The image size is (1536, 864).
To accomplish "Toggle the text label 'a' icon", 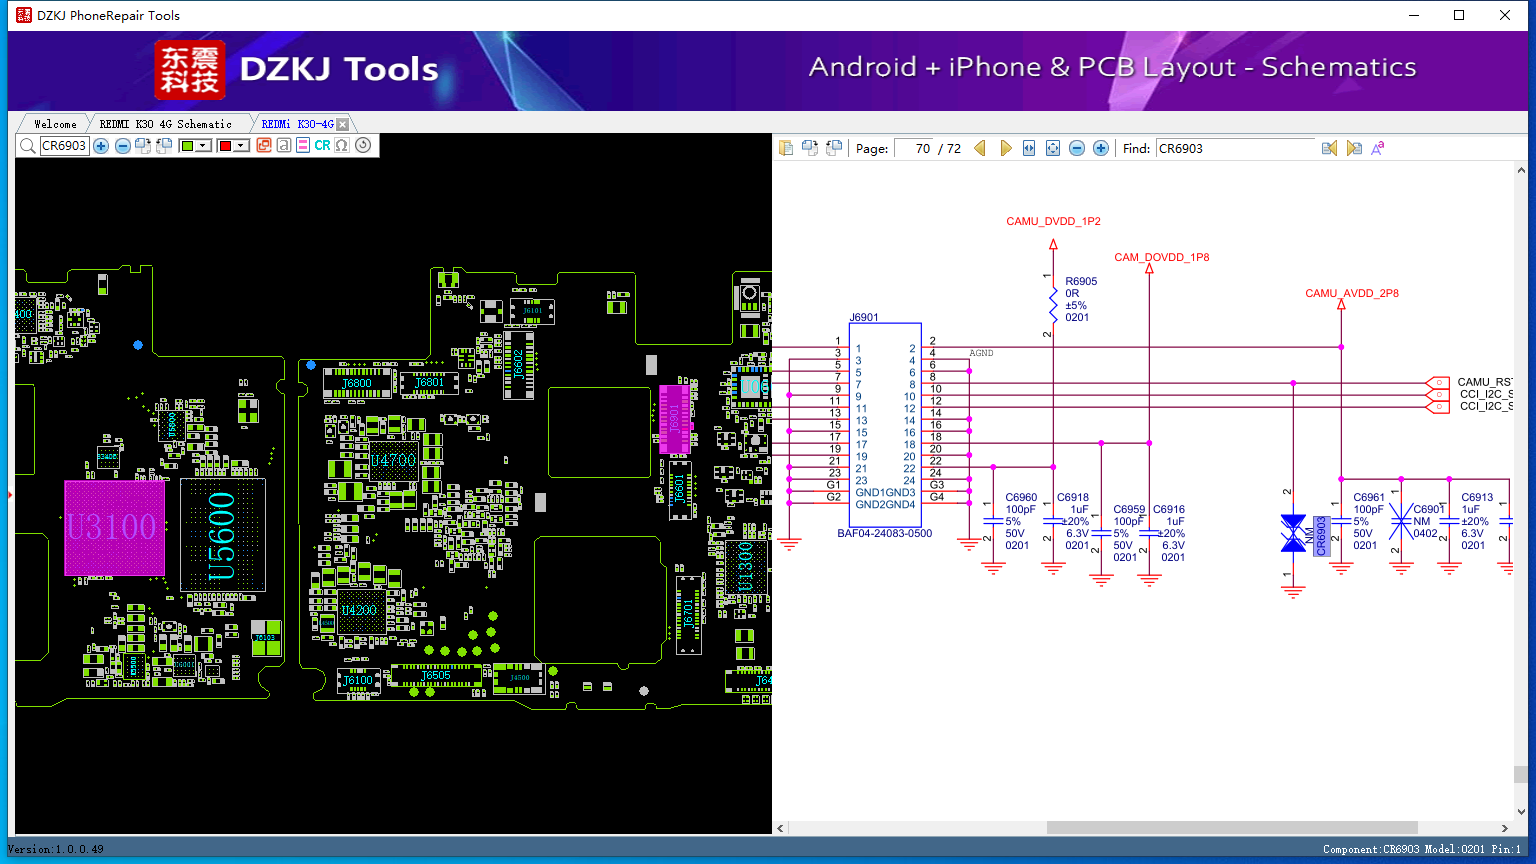I will pyautogui.click(x=284, y=146).
